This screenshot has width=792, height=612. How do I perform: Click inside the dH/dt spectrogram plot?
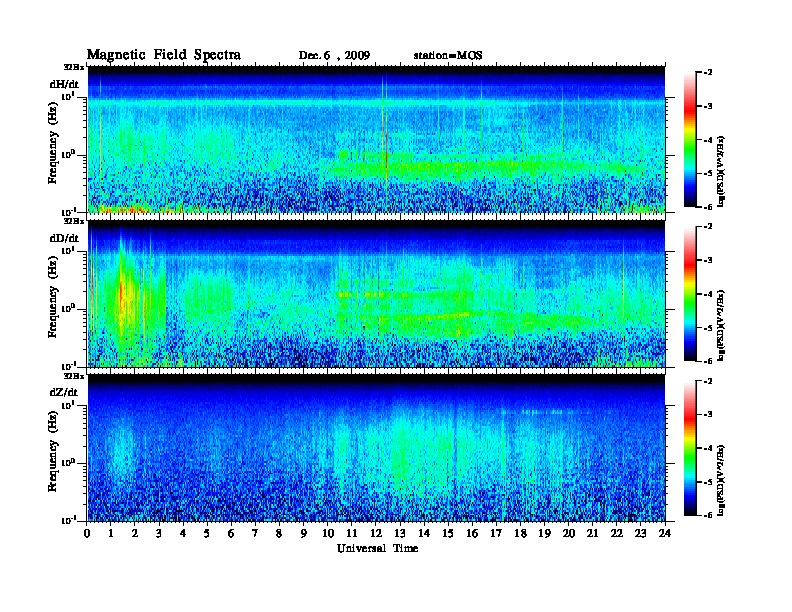[x=376, y=140]
